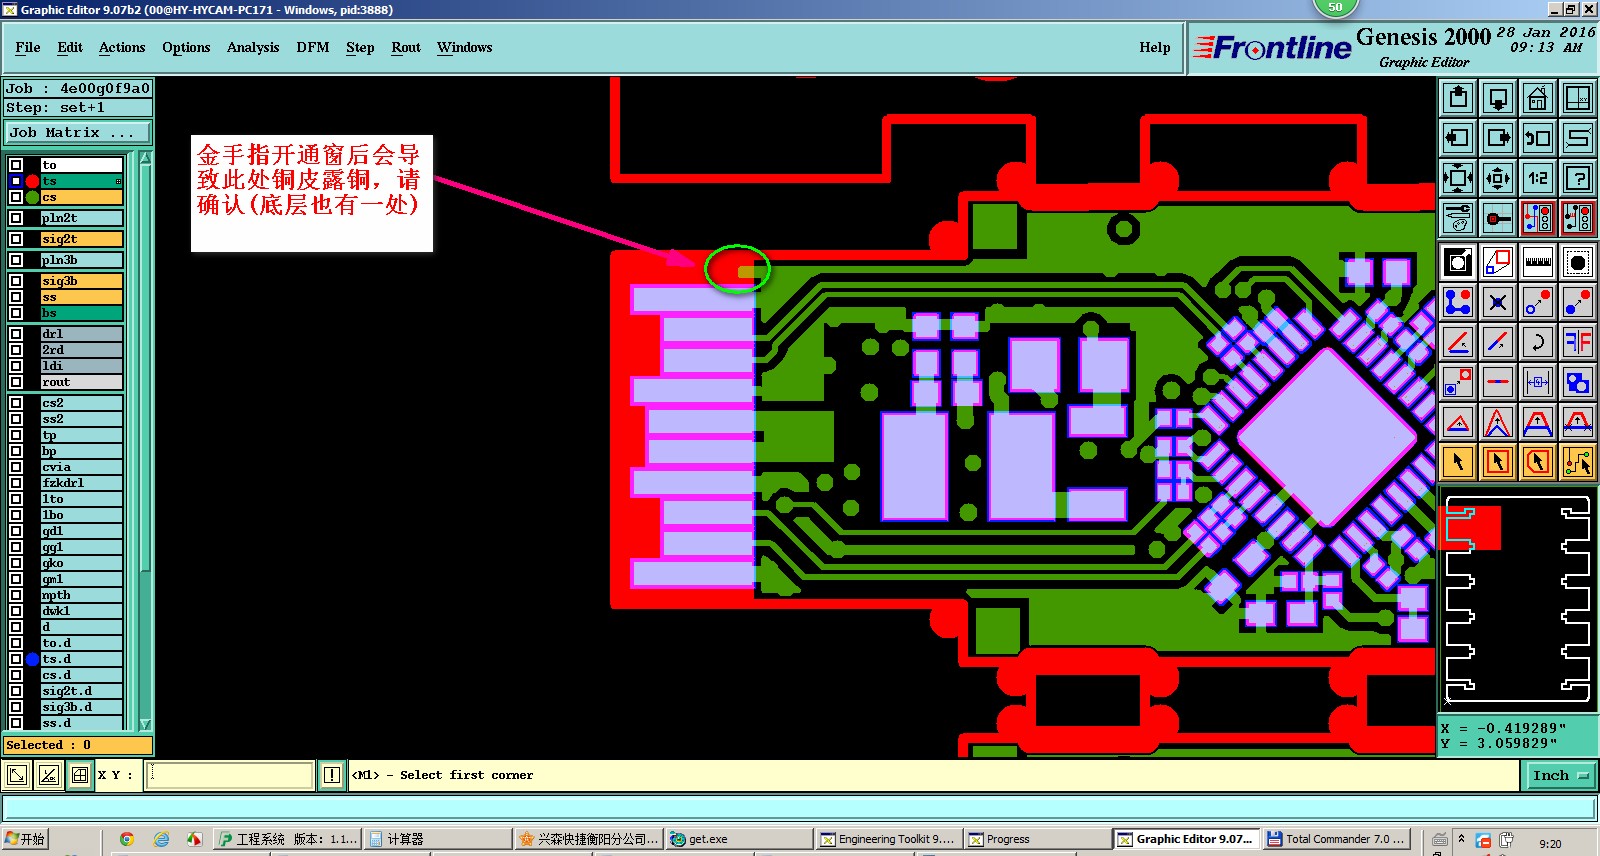The width and height of the screenshot is (1600, 856).
Task: Click the dashed-box black circle icon
Action: point(1578,262)
